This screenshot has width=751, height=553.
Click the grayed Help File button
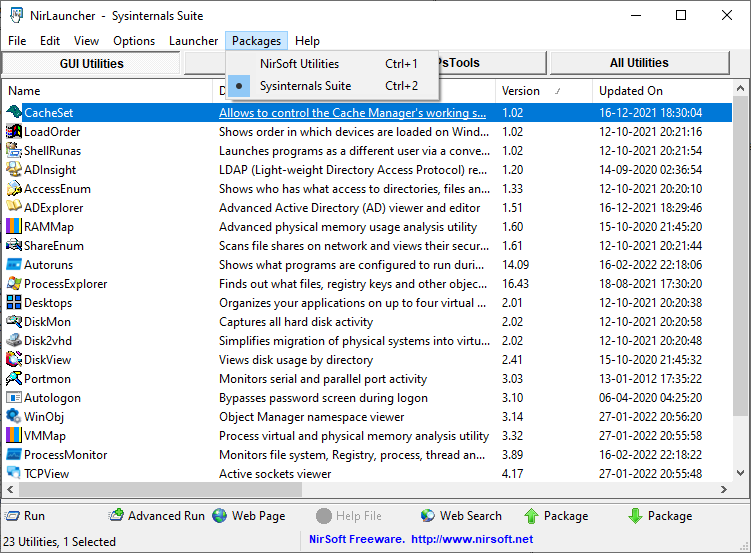click(349, 516)
